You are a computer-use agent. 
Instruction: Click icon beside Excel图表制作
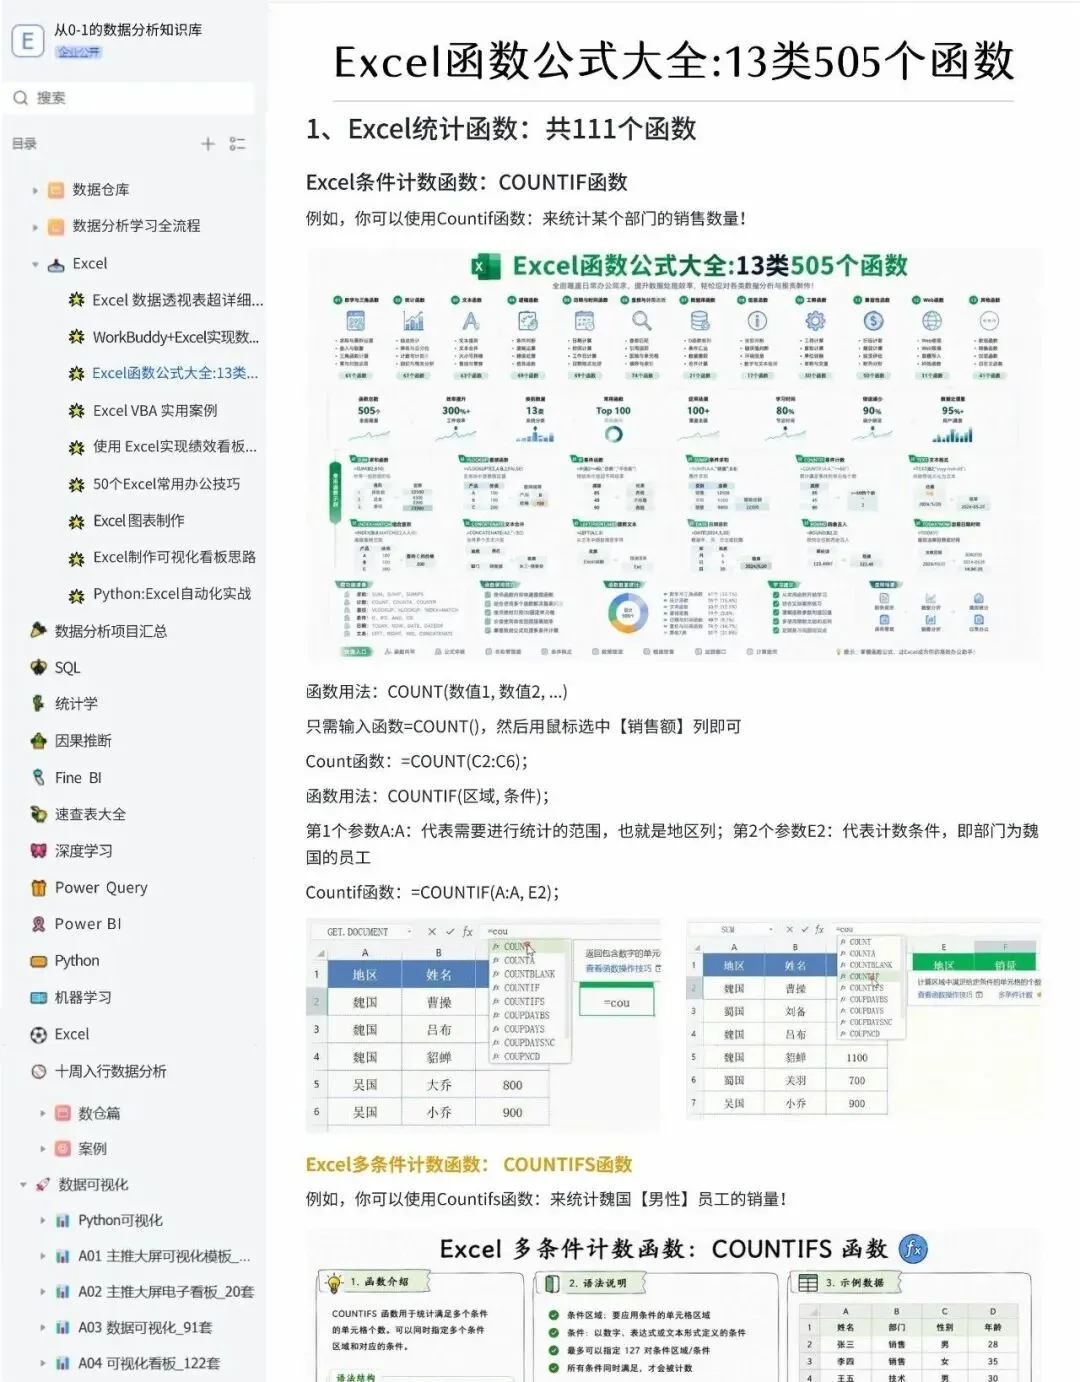pyautogui.click(x=76, y=521)
